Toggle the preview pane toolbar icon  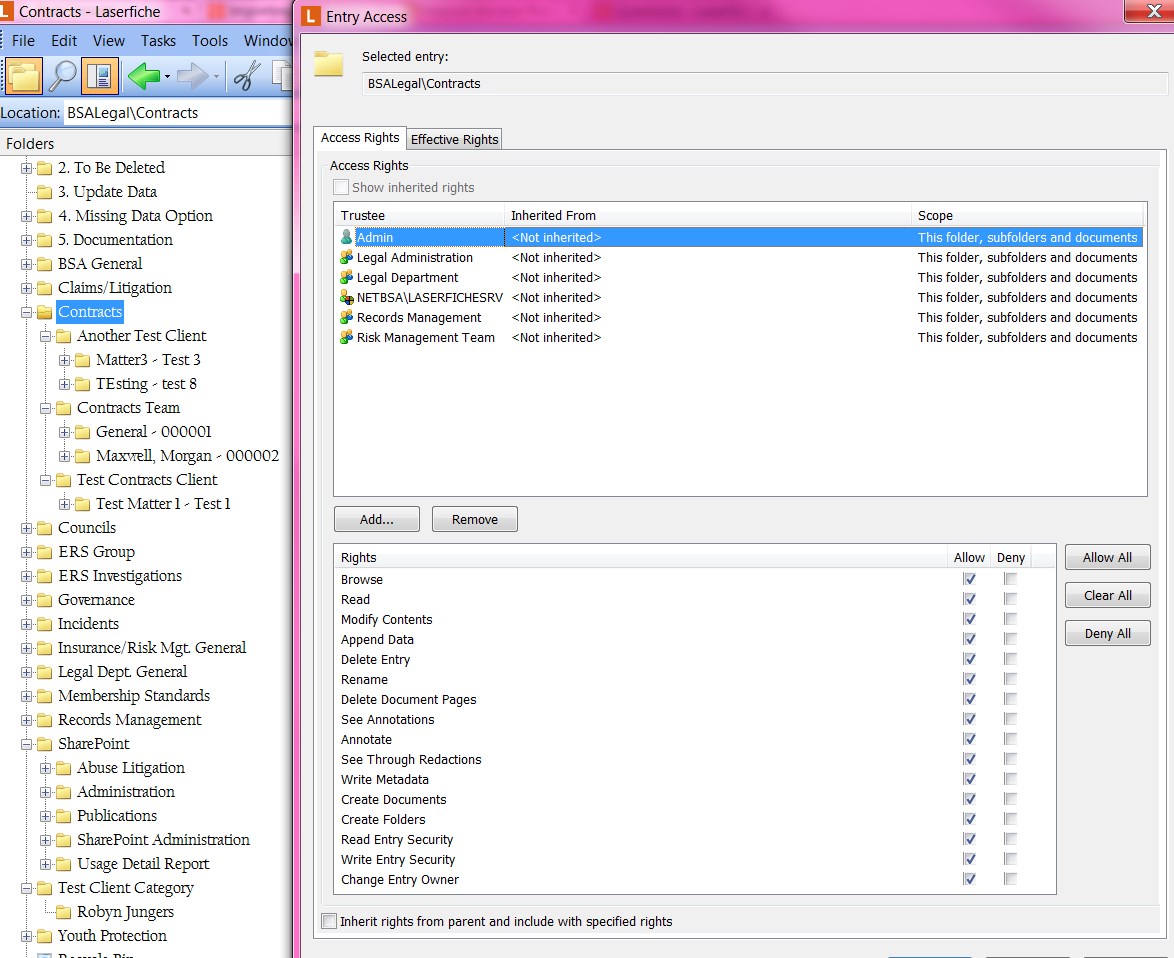[x=100, y=76]
